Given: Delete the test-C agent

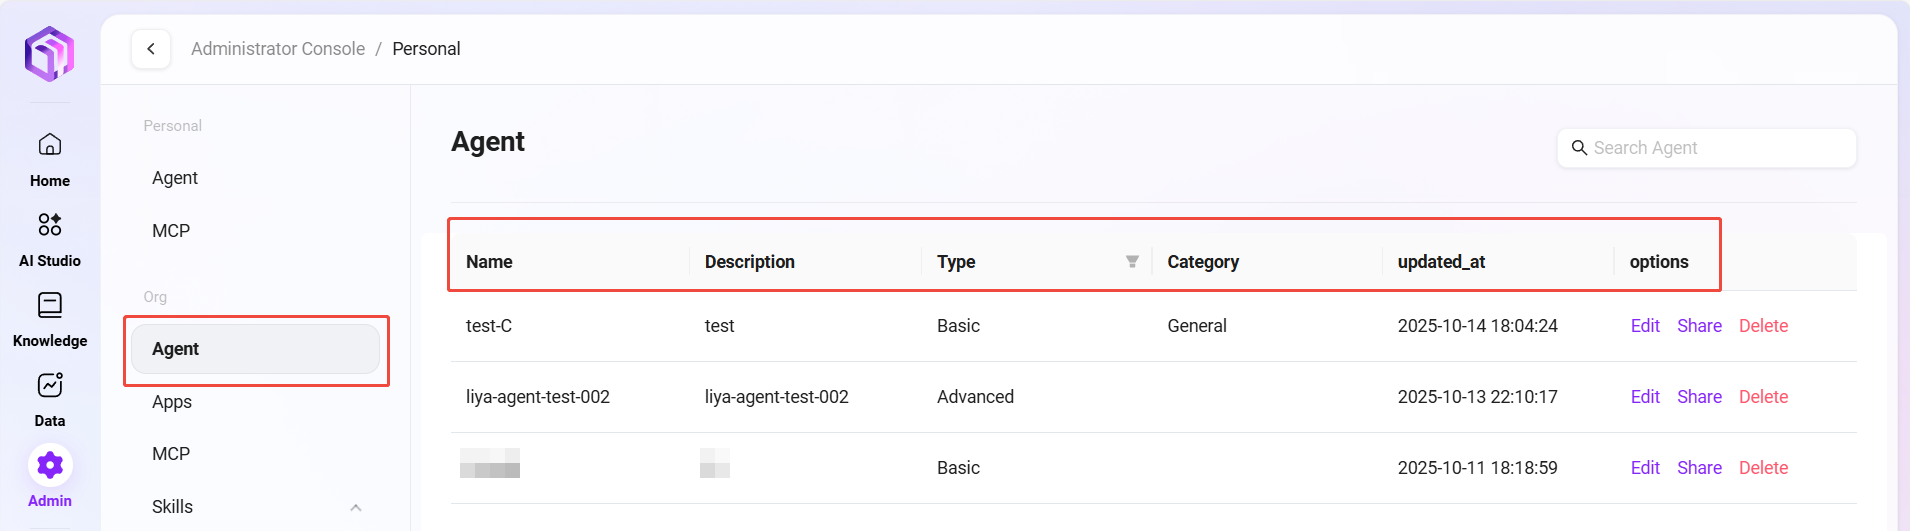Looking at the screenshot, I should 1763,326.
